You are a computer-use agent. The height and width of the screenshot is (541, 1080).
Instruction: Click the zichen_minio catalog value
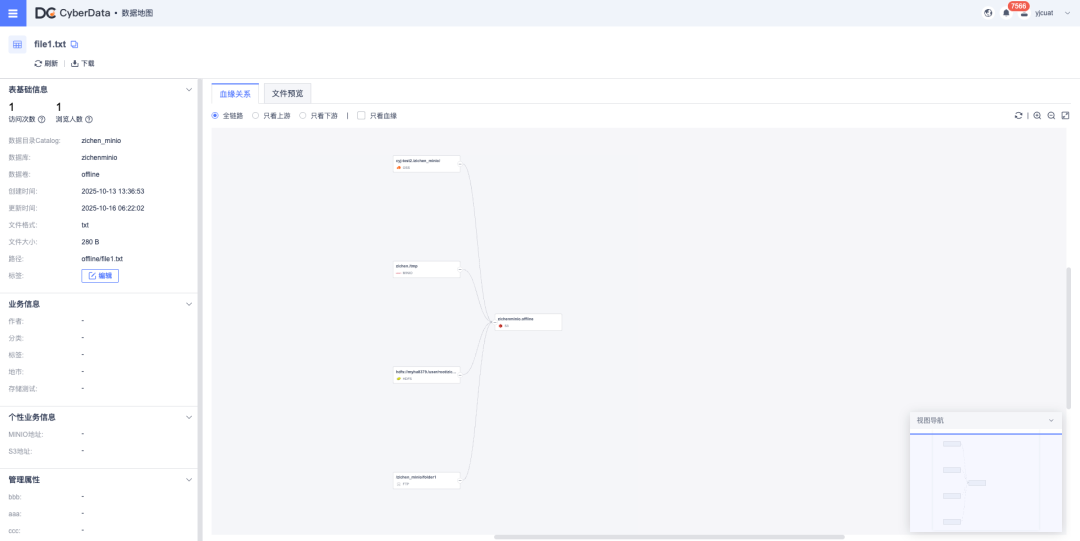click(101, 141)
